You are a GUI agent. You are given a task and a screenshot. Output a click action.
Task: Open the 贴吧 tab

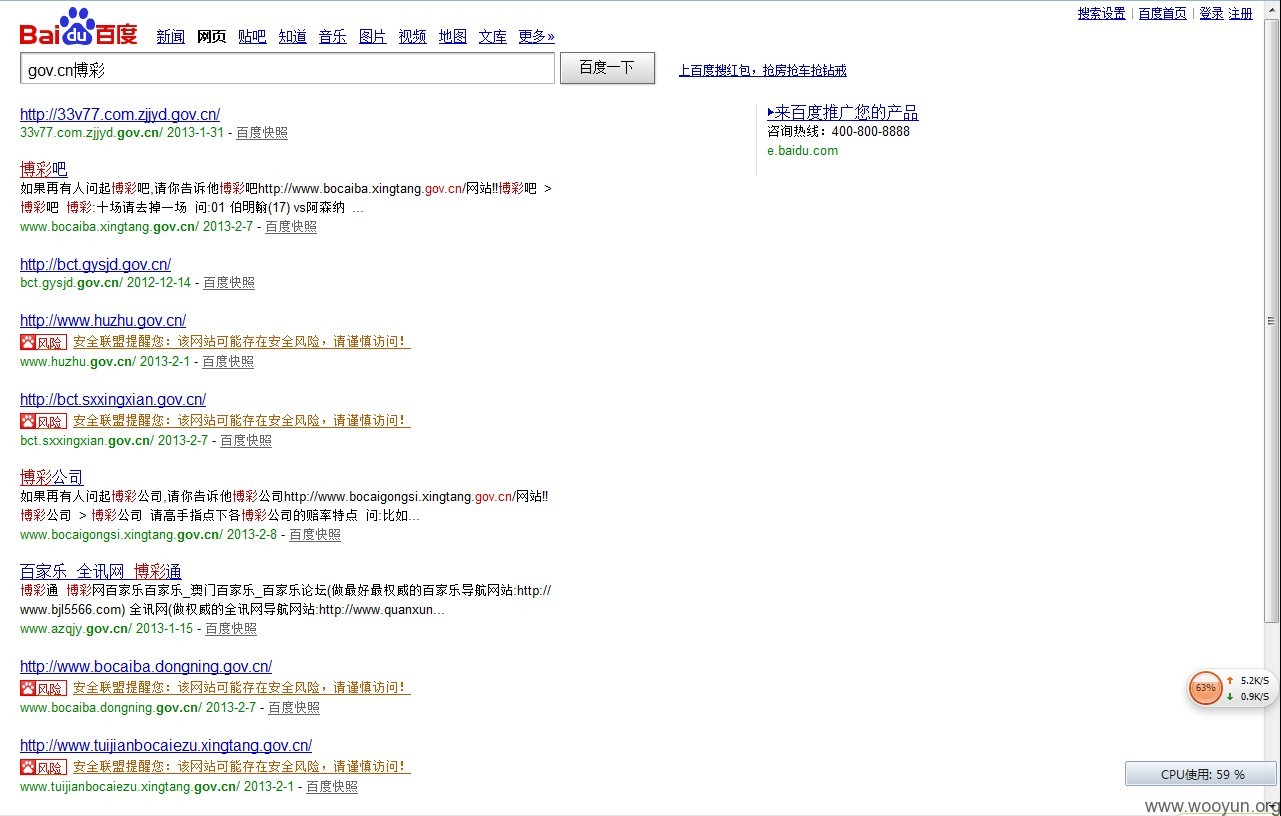tap(252, 37)
